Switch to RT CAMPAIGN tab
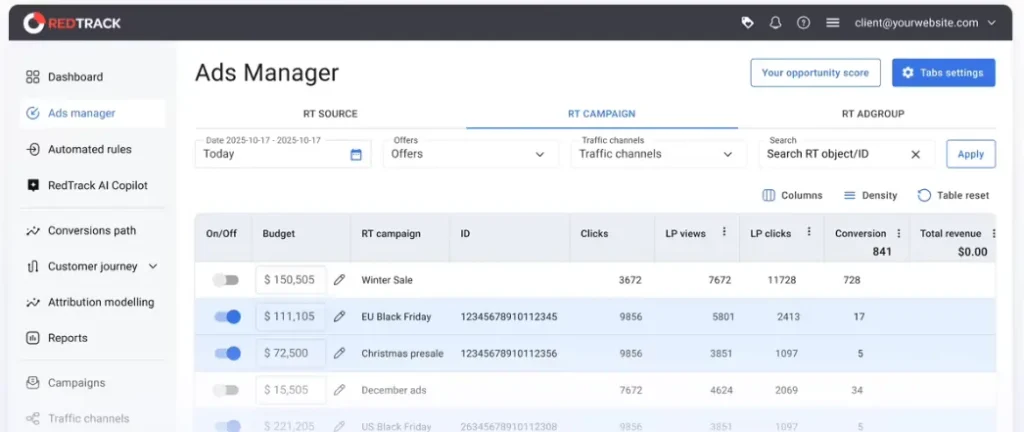 coord(601,114)
